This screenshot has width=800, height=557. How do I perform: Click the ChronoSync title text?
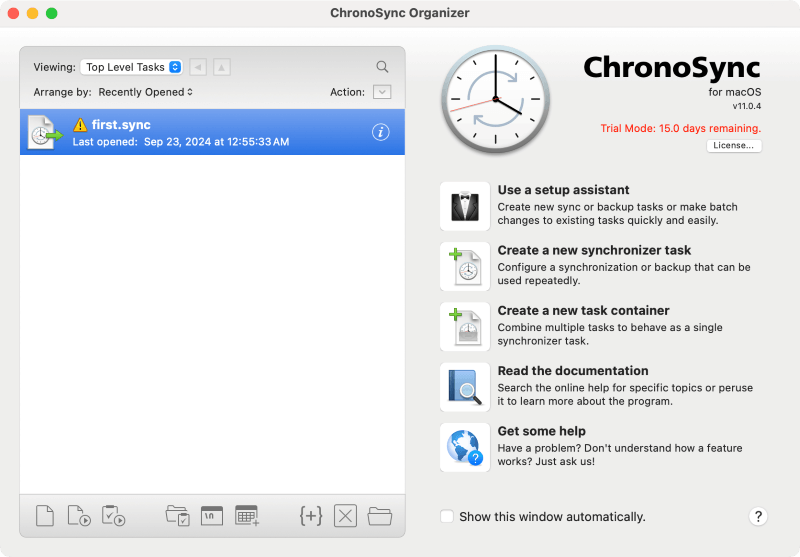pos(672,68)
